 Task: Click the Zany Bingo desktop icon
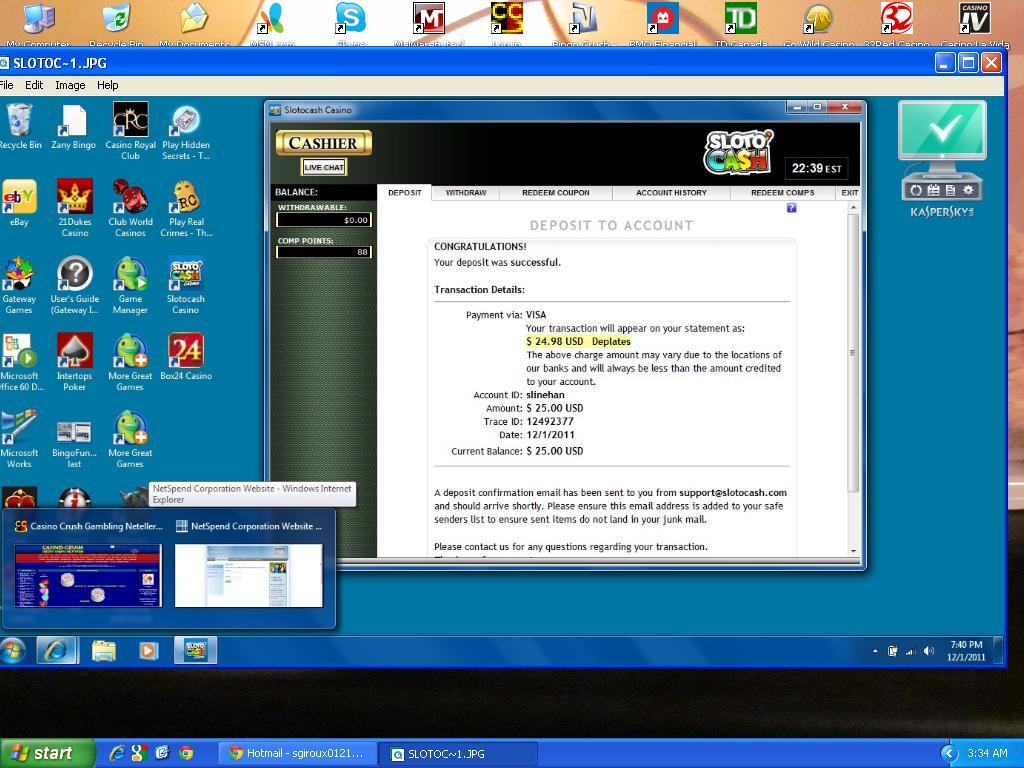[x=74, y=127]
